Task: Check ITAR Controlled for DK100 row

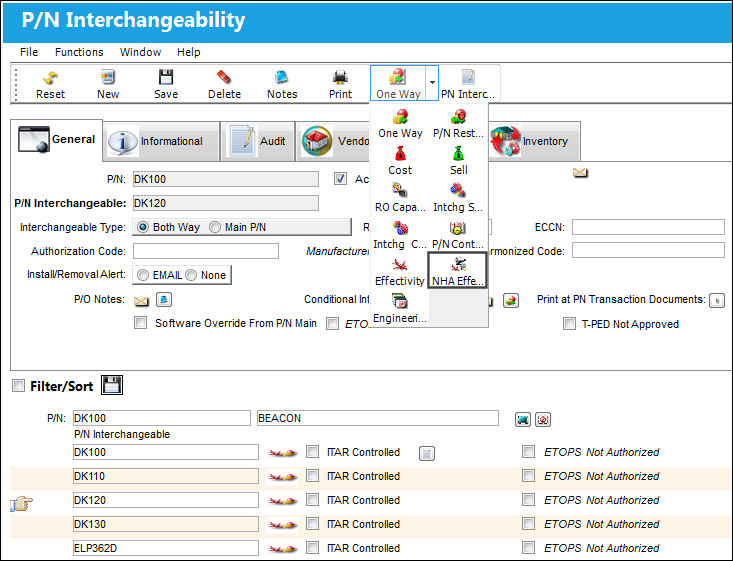Action: [312, 452]
